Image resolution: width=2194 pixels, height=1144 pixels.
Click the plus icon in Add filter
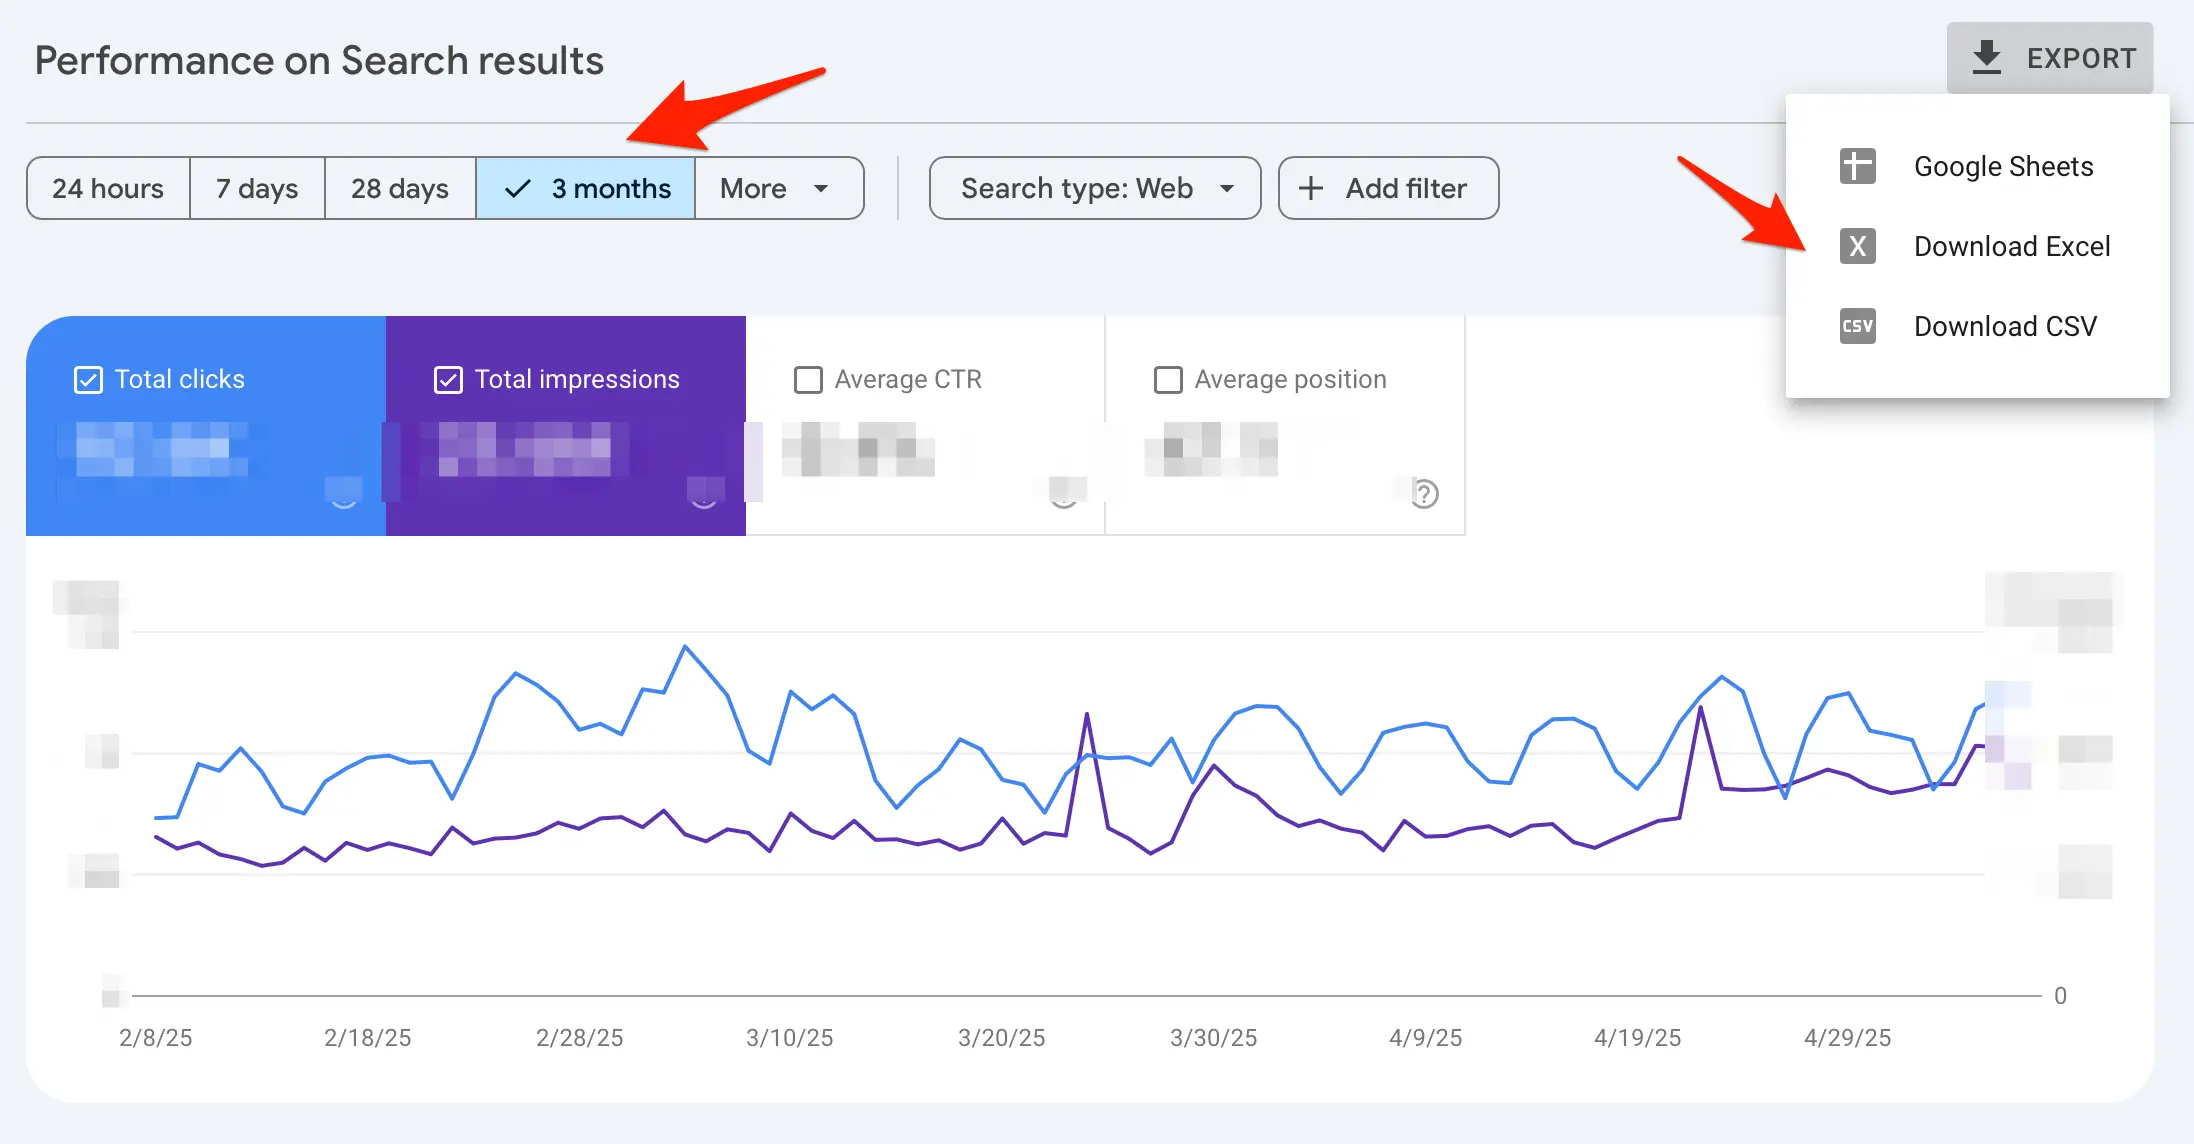1310,188
